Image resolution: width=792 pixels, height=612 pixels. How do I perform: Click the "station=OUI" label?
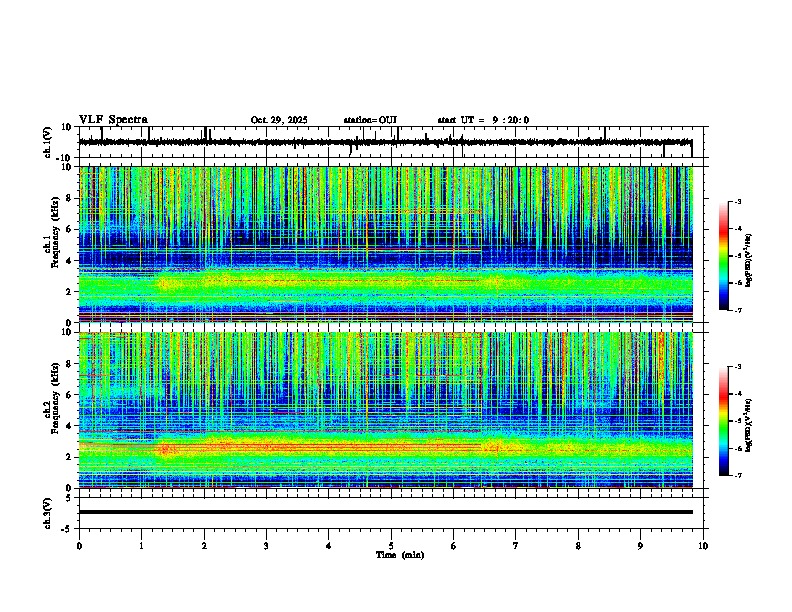click(x=370, y=120)
